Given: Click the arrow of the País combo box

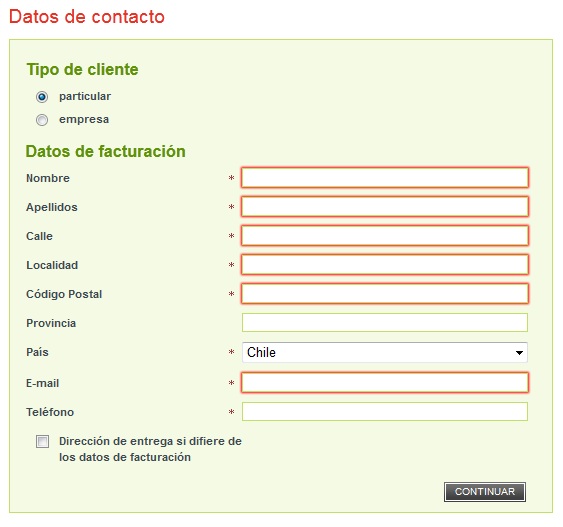Looking at the screenshot, I should (x=519, y=353).
